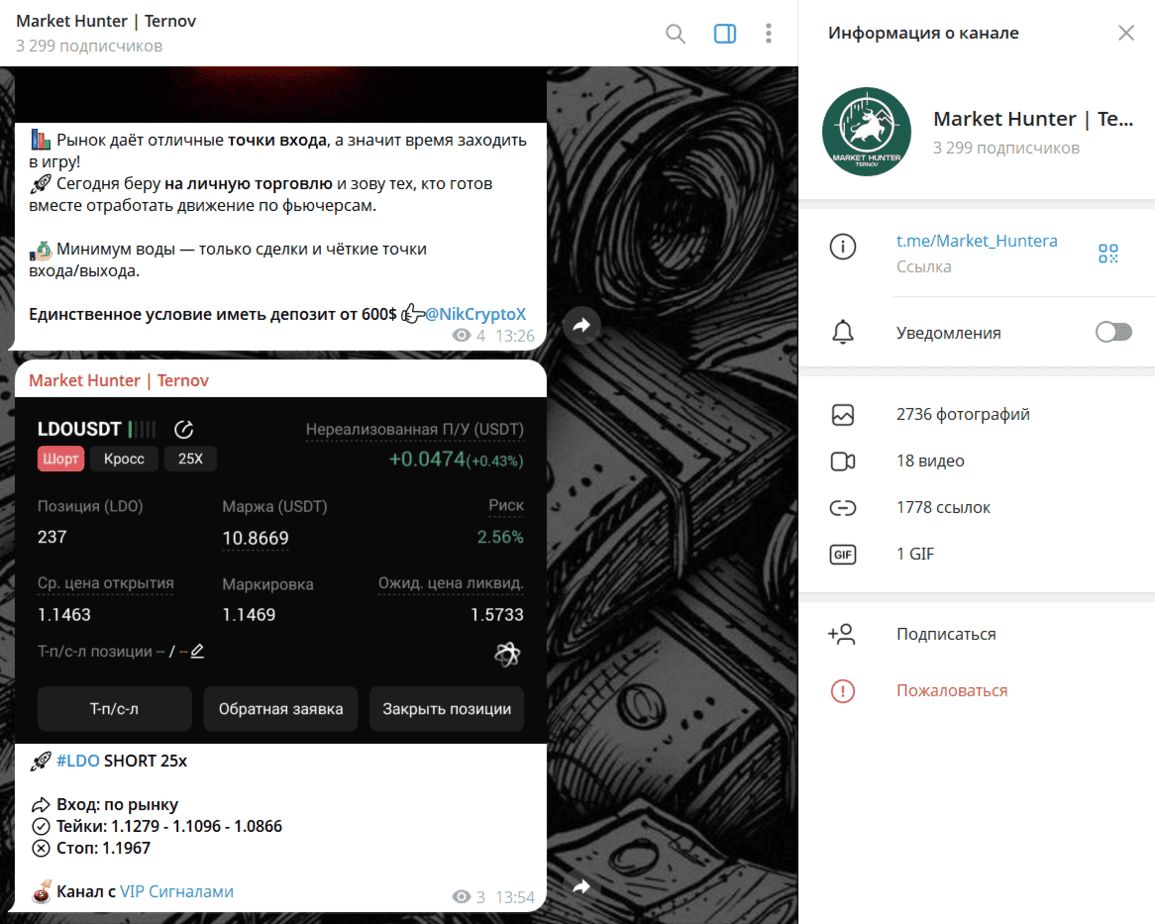Open the three-dot more options menu
Image resolution: width=1155 pixels, height=924 pixels.
click(768, 34)
